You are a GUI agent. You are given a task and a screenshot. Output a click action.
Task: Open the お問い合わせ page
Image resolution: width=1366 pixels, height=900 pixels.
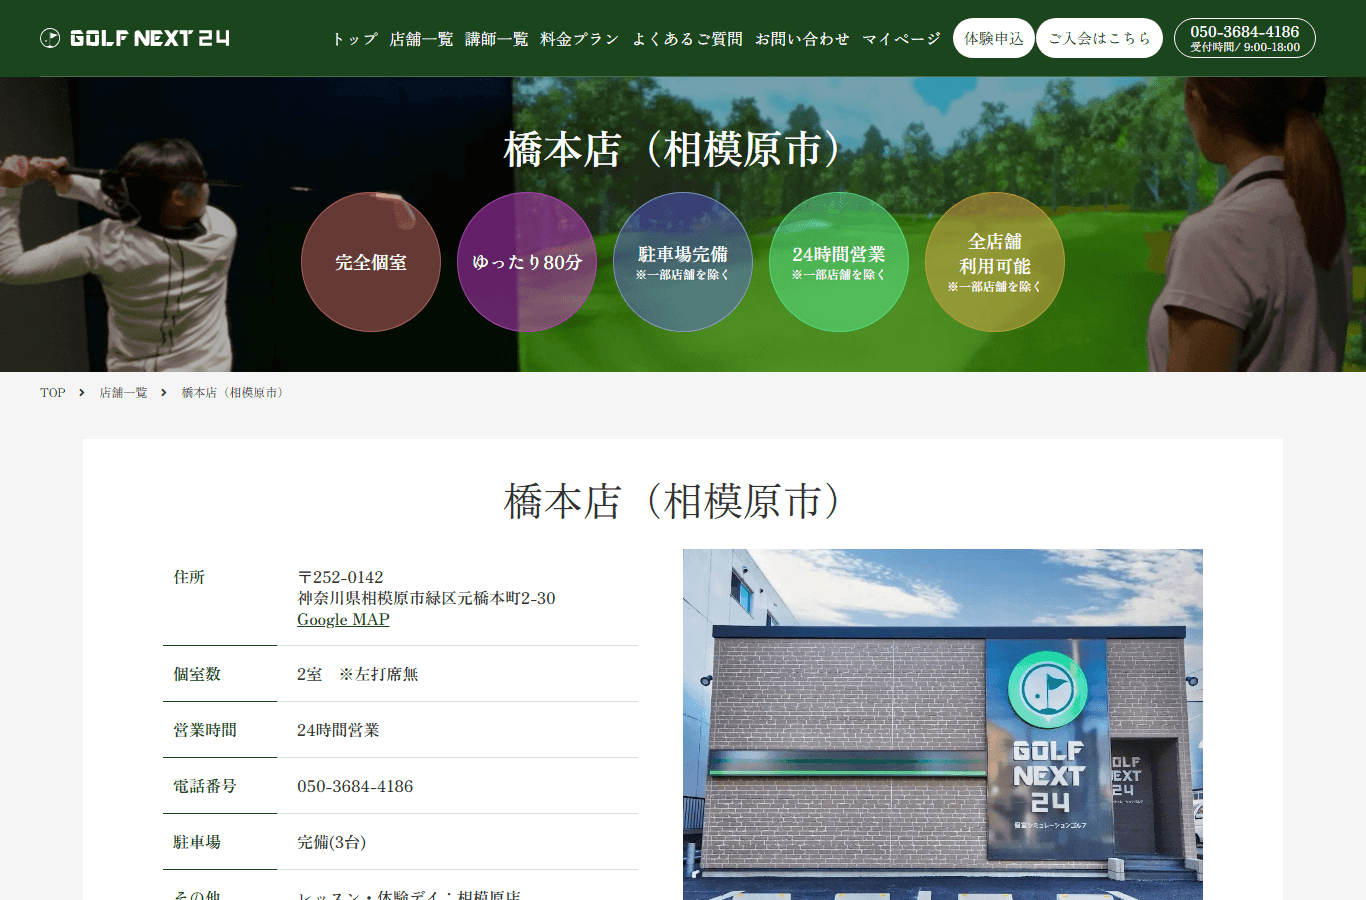click(802, 39)
